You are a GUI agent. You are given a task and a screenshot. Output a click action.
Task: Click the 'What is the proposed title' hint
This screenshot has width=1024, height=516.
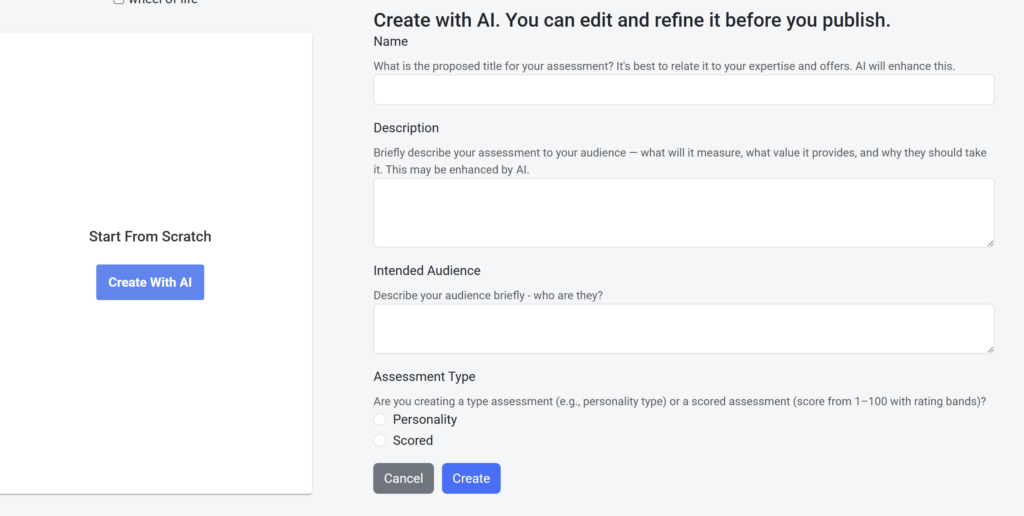pyautogui.click(x=665, y=66)
